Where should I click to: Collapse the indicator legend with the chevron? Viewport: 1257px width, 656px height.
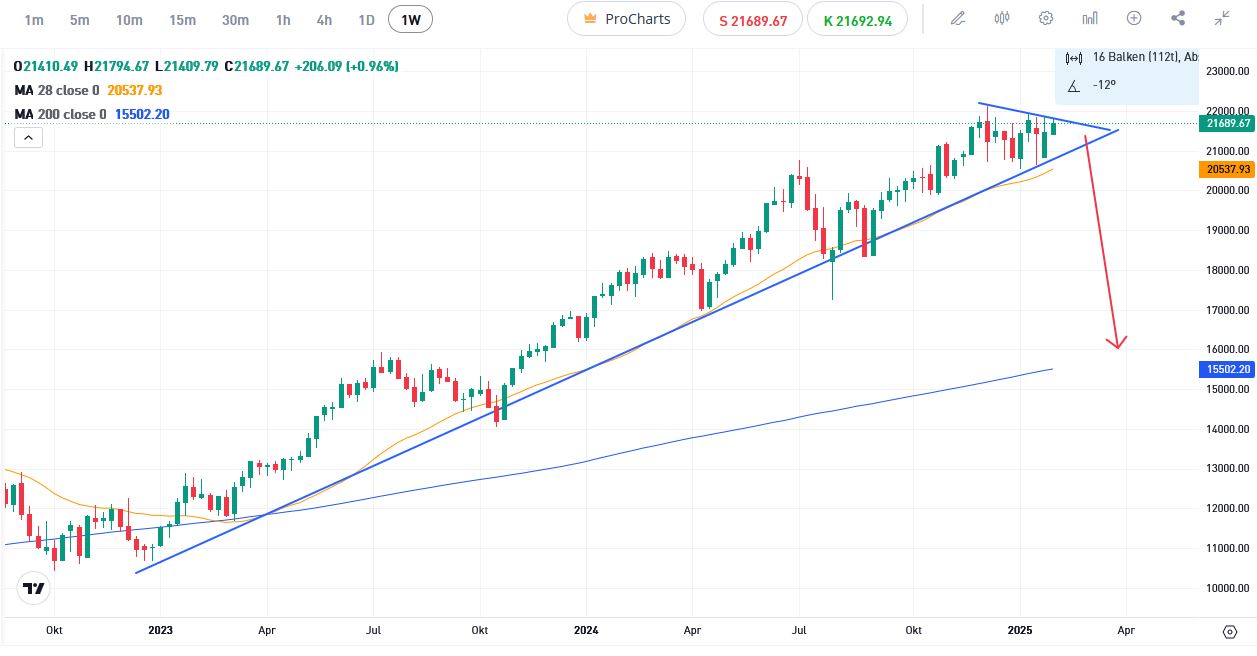coord(28,137)
